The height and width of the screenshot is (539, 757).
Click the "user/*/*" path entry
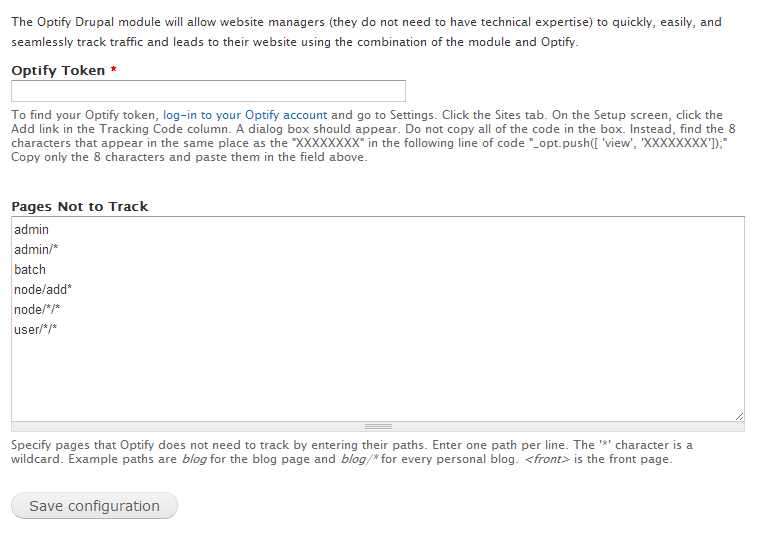pos(36,330)
